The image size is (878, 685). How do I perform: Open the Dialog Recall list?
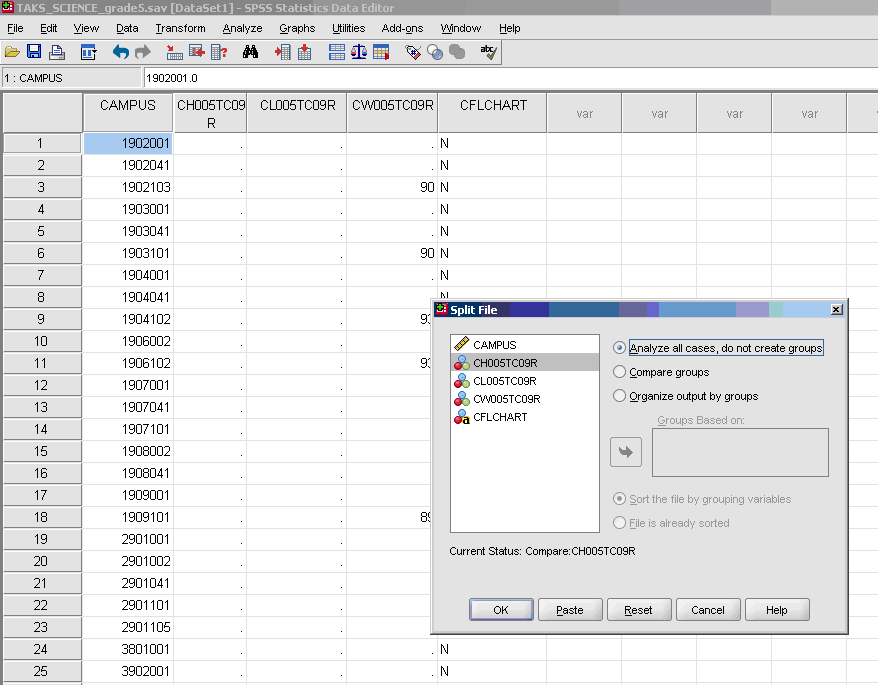[88, 52]
